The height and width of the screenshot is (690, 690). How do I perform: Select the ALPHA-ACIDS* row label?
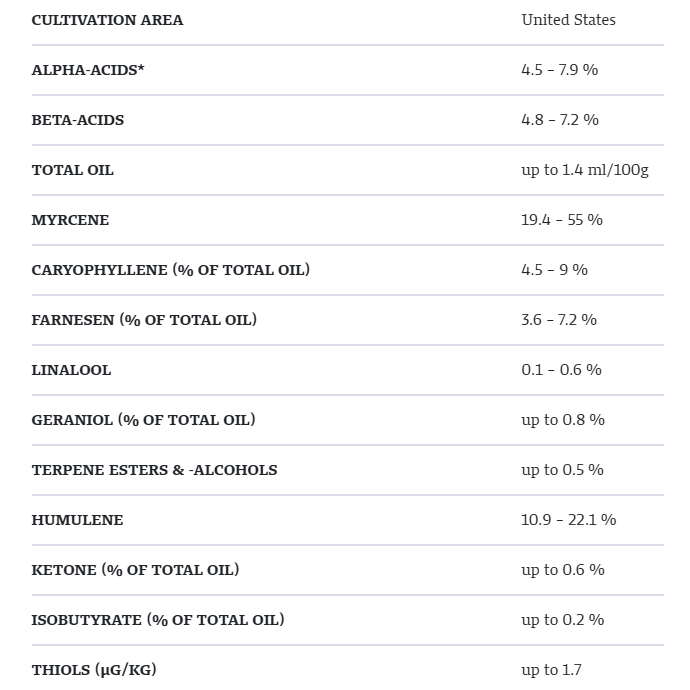pos(88,70)
